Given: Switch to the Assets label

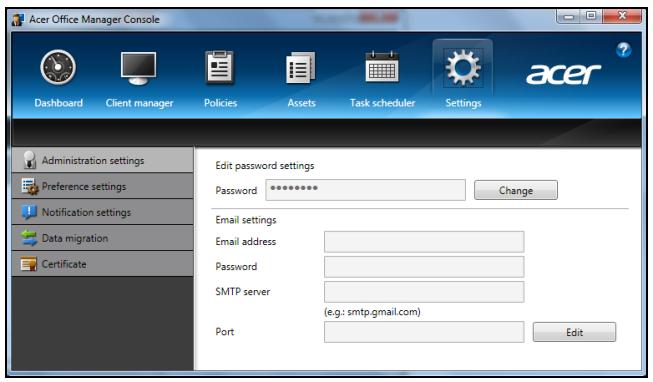Looking at the screenshot, I should [x=301, y=103].
